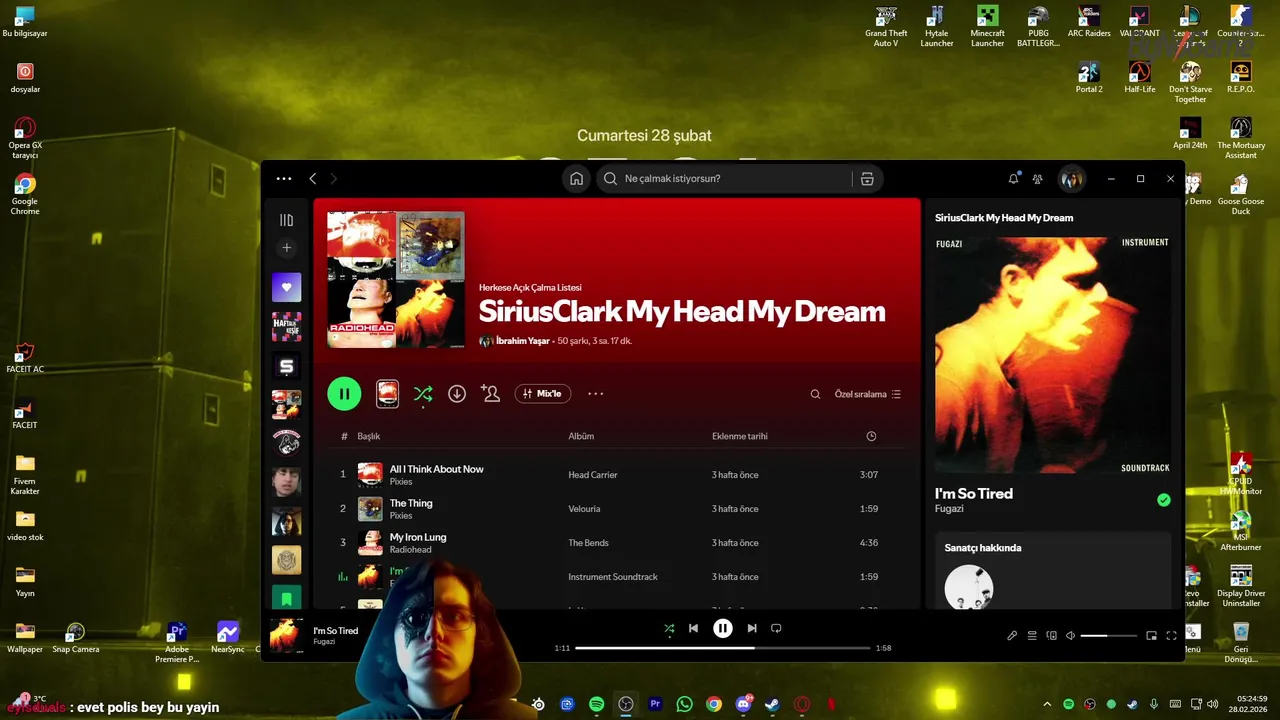Sort by Başlık column header
Image resolution: width=1280 pixels, height=720 pixels.
[369, 436]
